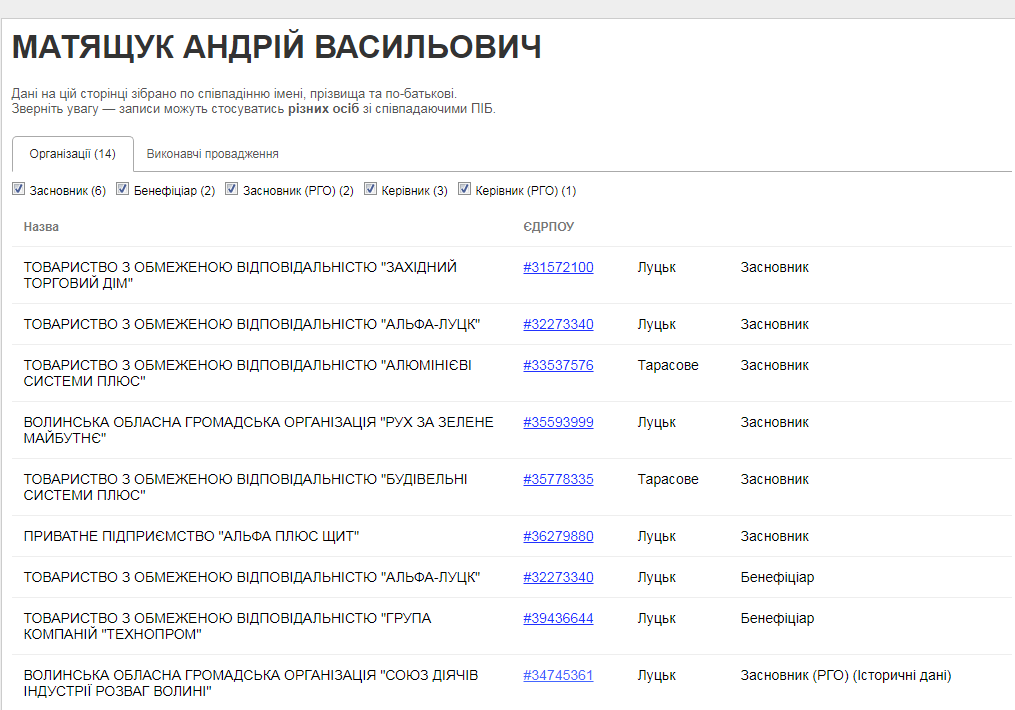Open the ЄДРПОУ link #35593999

558,422
